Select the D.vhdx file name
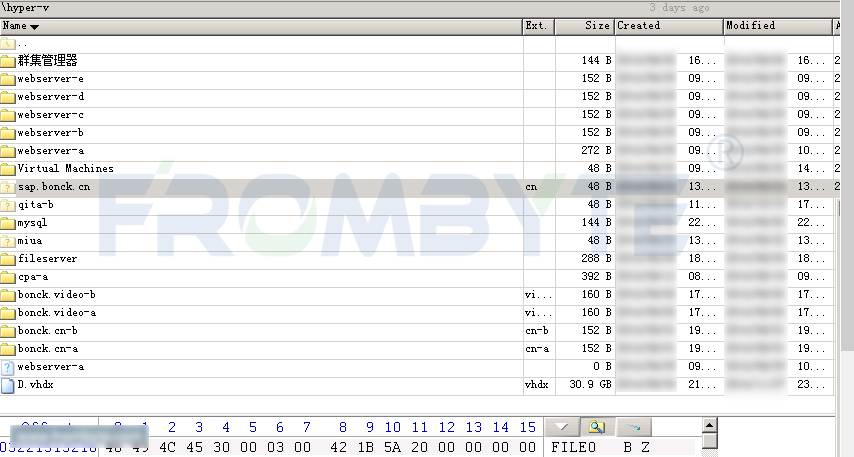Screen dimensions: 854x457 [35, 385]
